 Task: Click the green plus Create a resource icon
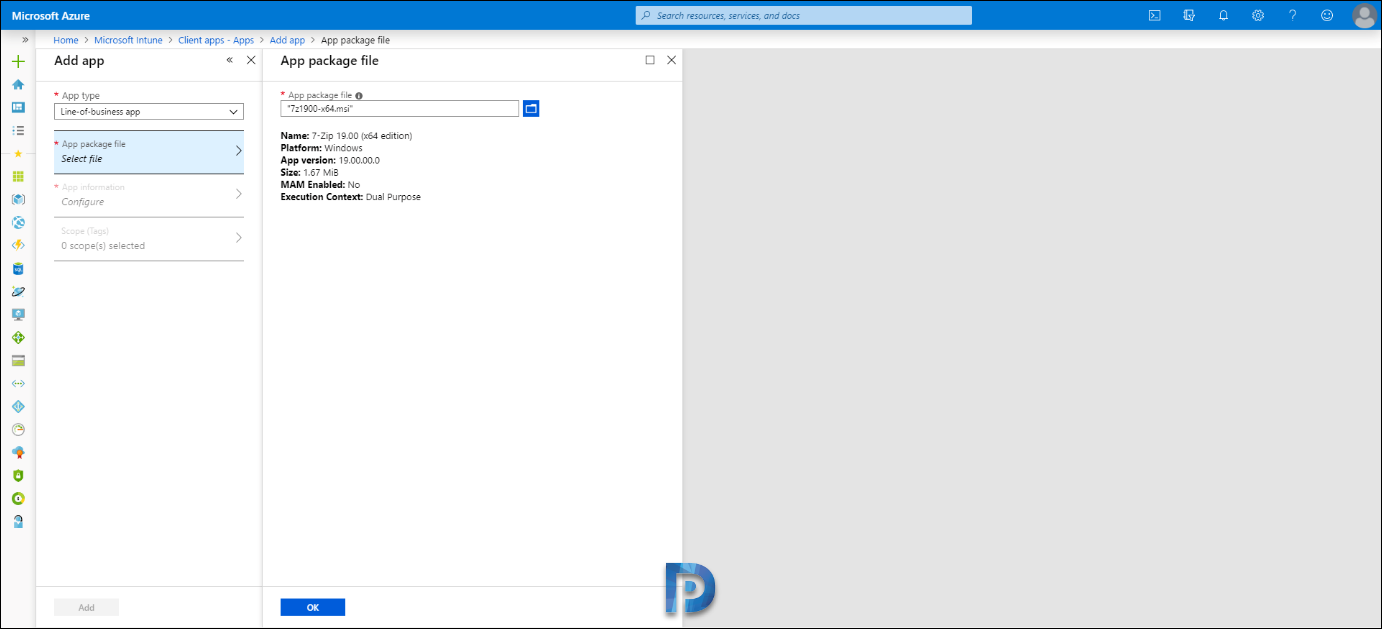[18, 61]
